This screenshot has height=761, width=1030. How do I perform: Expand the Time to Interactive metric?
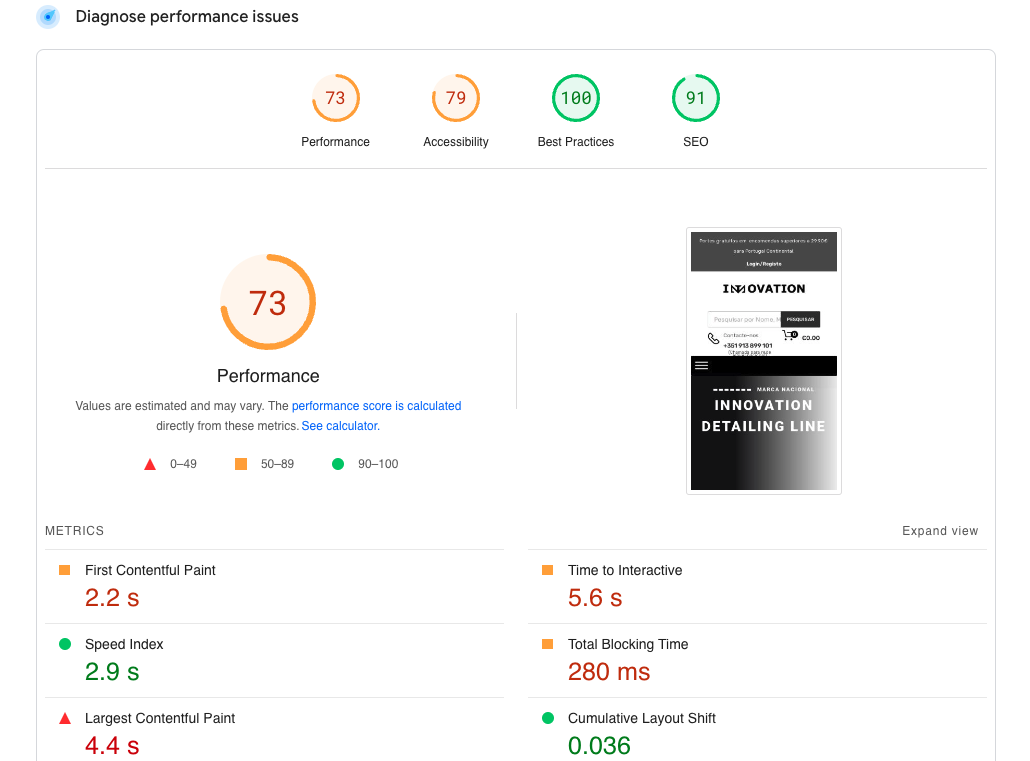[x=625, y=570]
